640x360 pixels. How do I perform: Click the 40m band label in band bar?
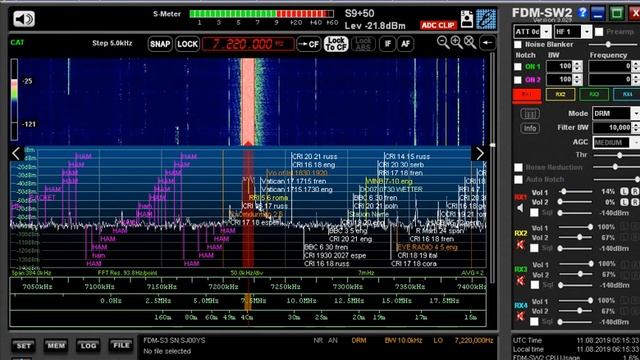coord(247,317)
